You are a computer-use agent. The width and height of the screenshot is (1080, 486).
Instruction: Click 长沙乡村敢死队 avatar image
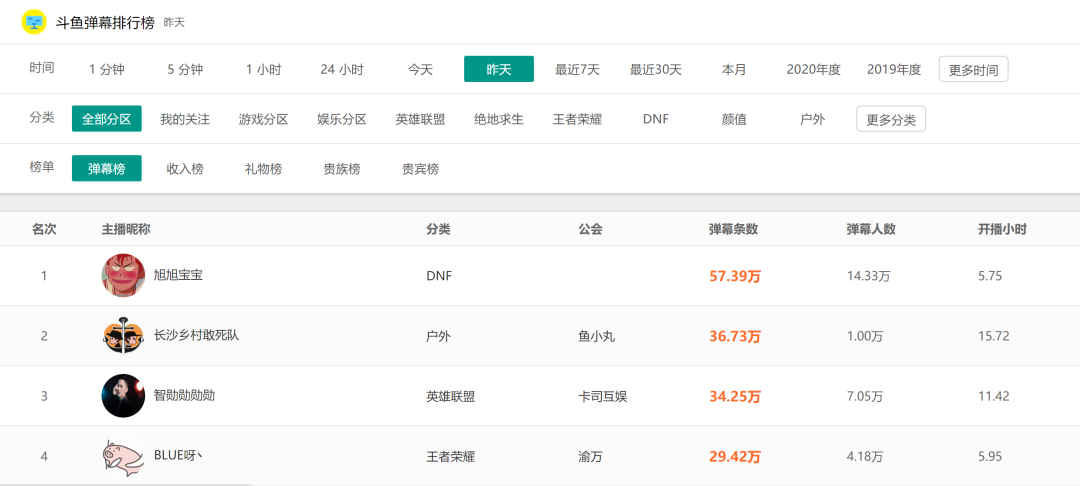[123, 336]
